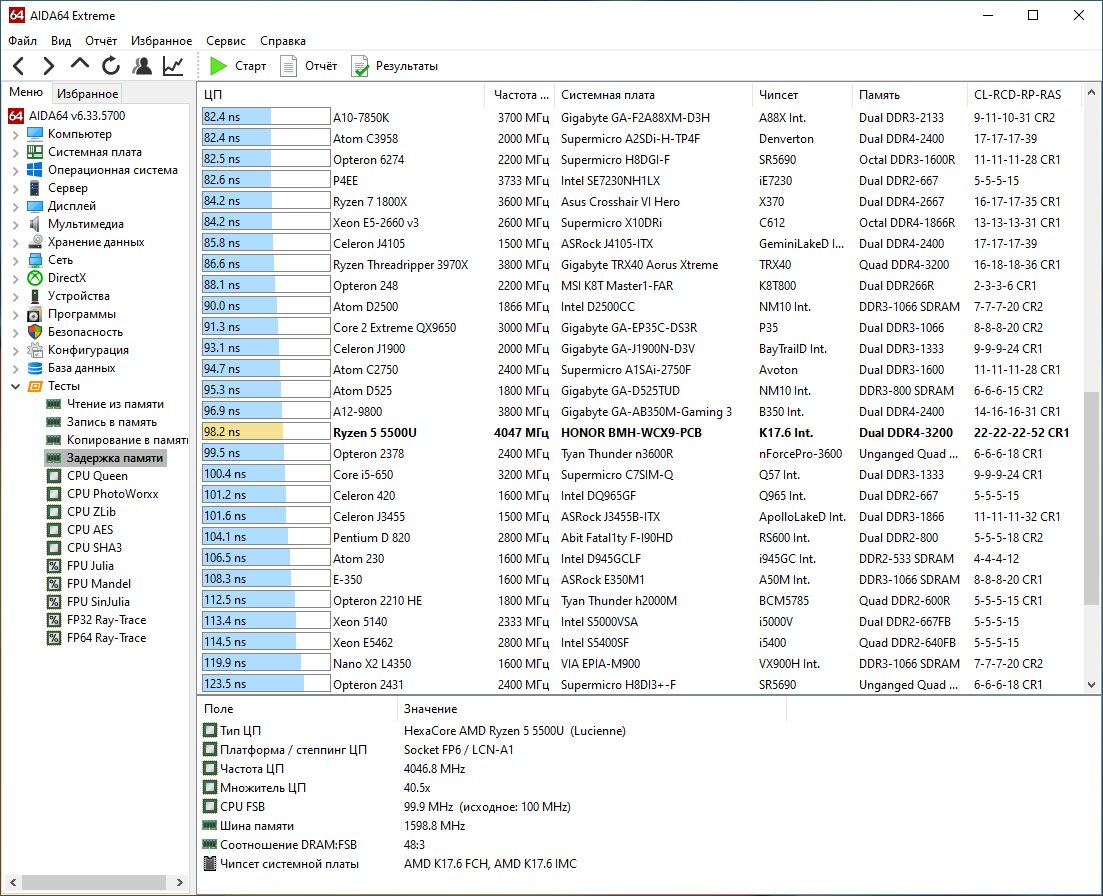Collapse the Тесты tree node
The width and height of the screenshot is (1103, 896).
(15, 386)
